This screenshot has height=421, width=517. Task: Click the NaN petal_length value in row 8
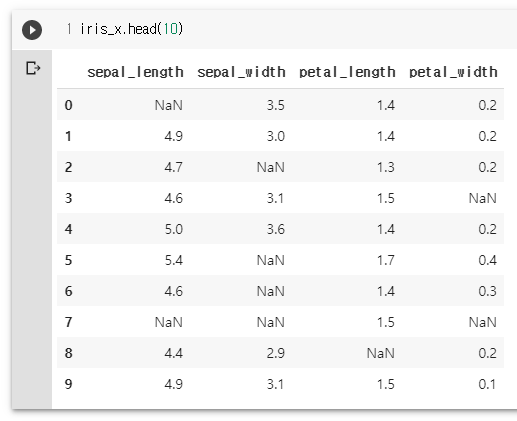point(381,353)
